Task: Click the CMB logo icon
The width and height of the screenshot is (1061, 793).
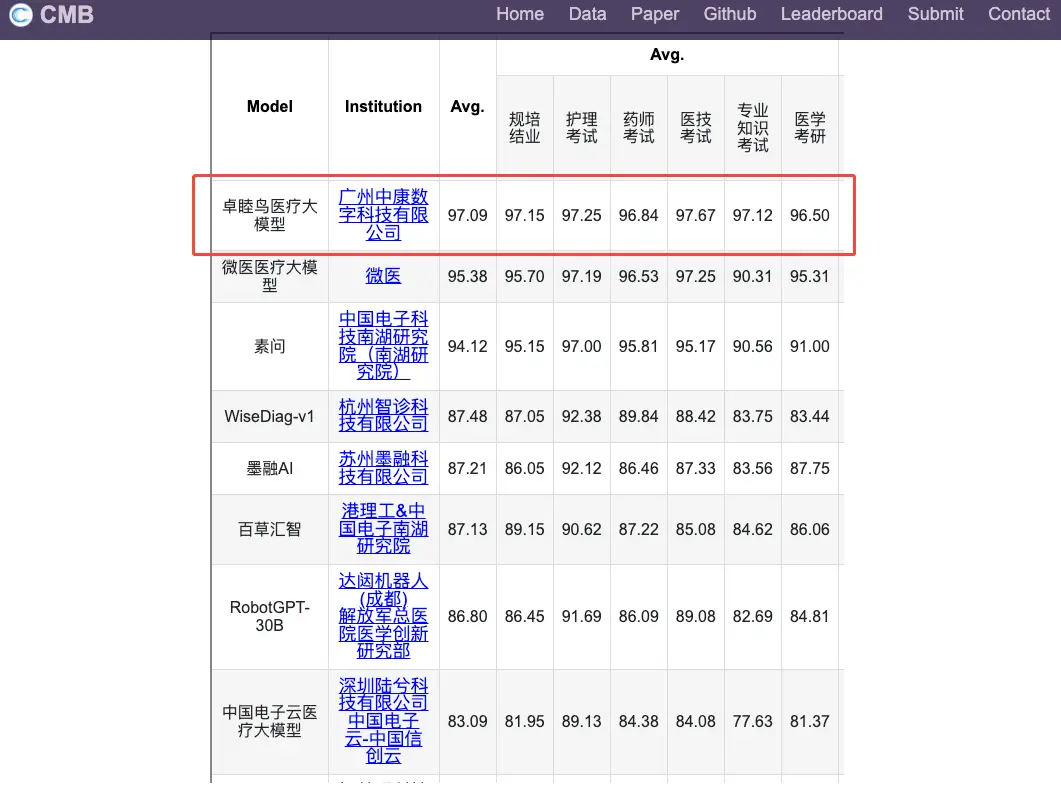Action: click(21, 14)
